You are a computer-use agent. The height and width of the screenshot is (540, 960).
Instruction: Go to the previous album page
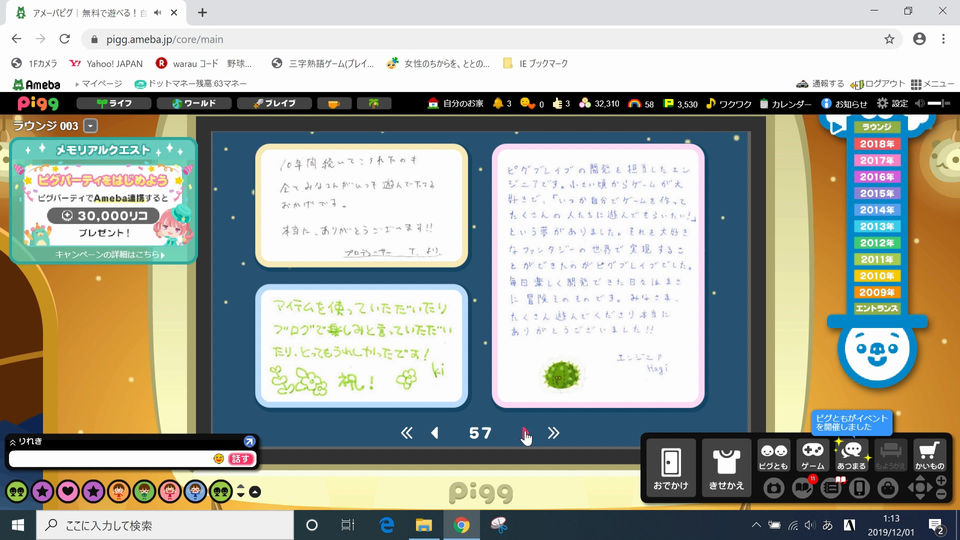point(435,433)
